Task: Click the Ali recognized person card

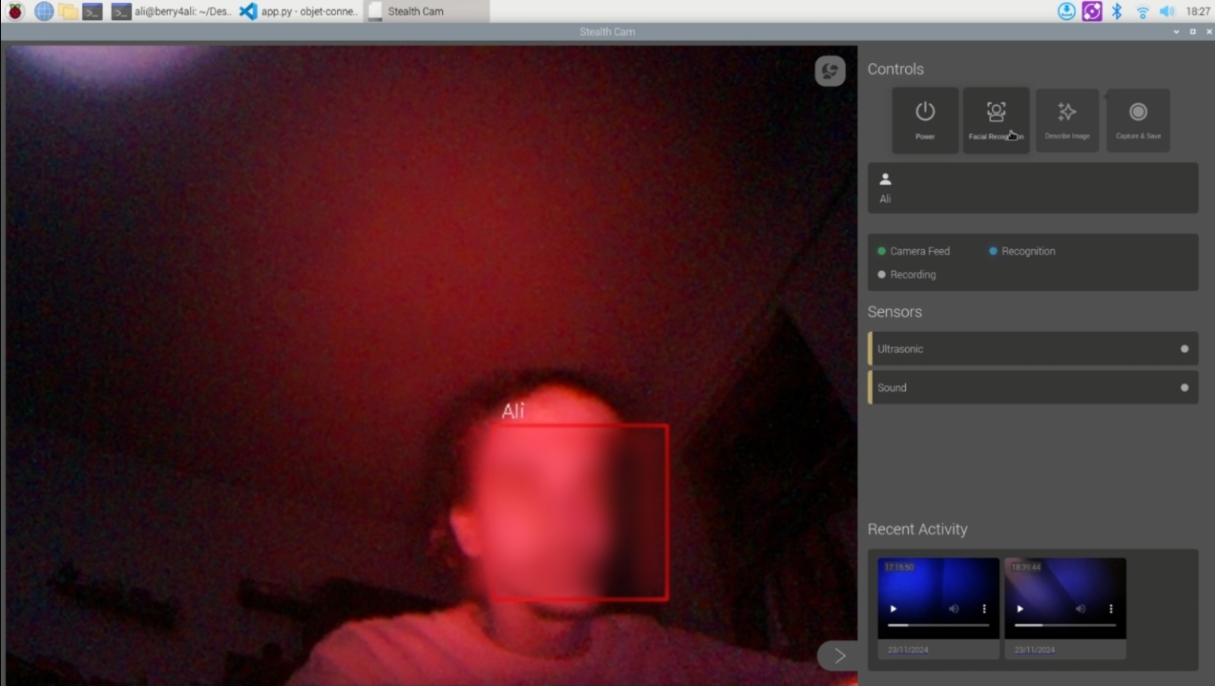Action: click(1032, 188)
